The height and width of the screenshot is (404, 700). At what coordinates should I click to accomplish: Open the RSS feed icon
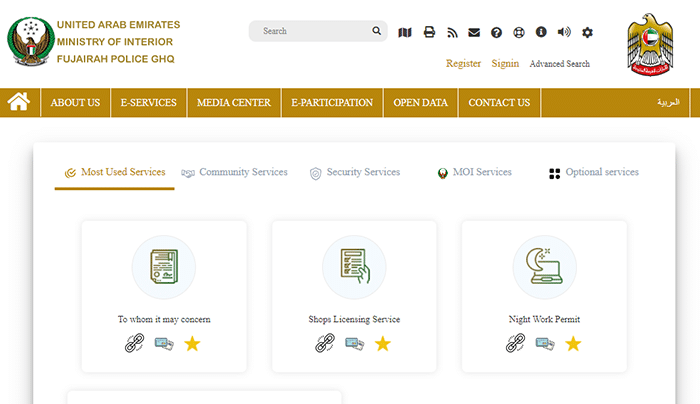point(452,32)
